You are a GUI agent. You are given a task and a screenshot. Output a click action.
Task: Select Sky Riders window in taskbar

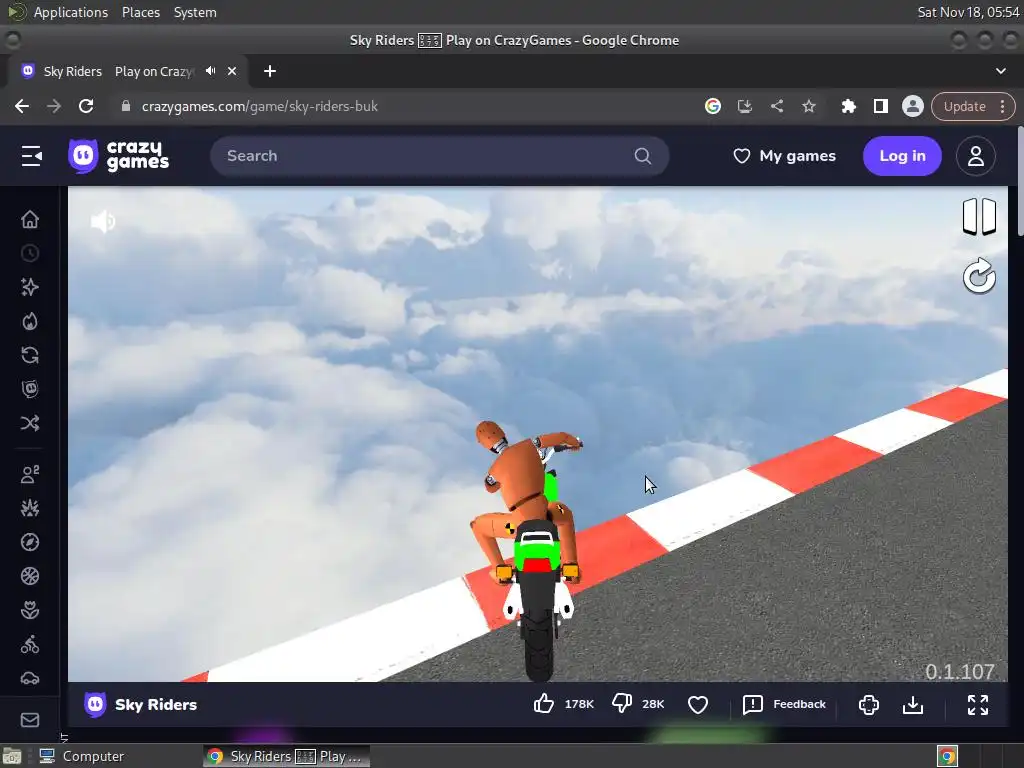(287, 756)
